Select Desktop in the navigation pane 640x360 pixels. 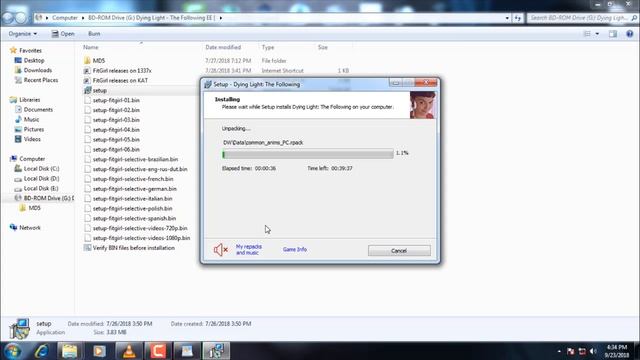33,60
